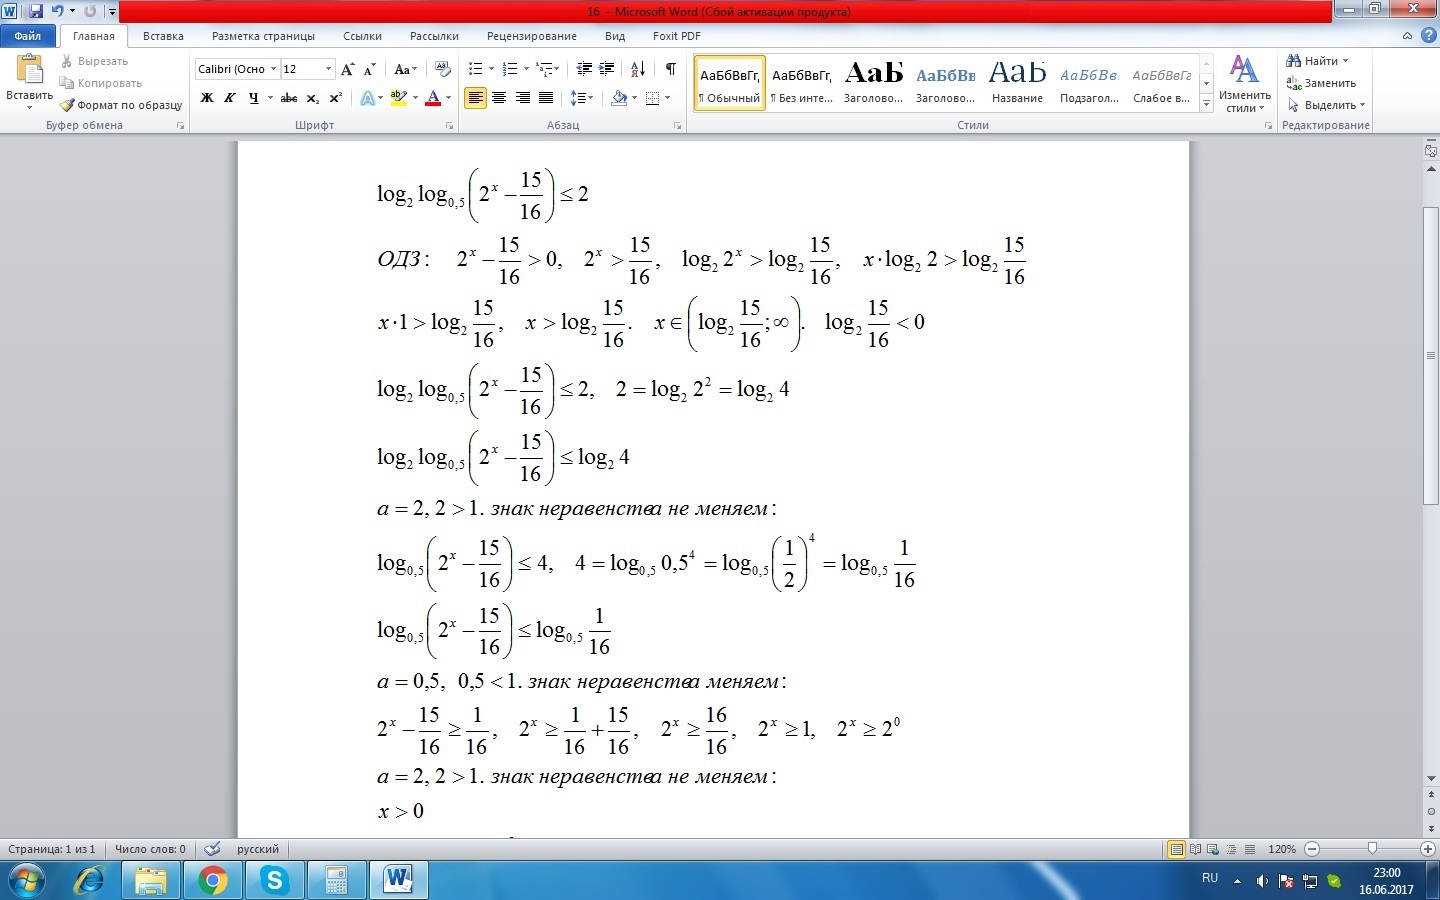Toggle strikethrough formatting
Screen dimensions: 1440x900
(x=289, y=98)
